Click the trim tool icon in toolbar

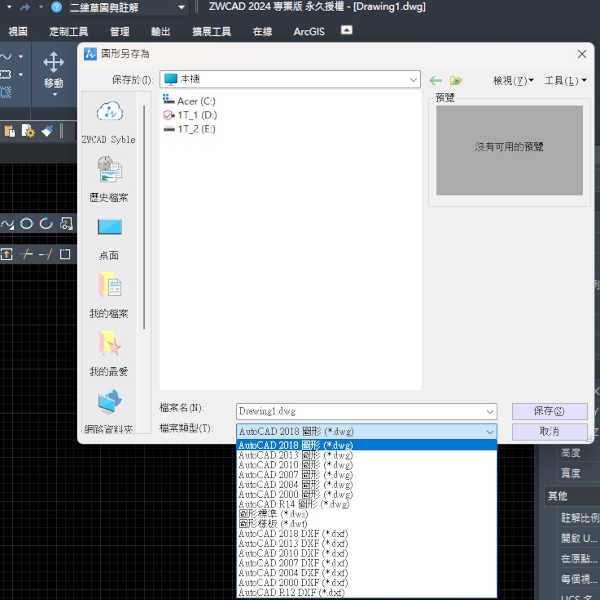click(x=27, y=254)
